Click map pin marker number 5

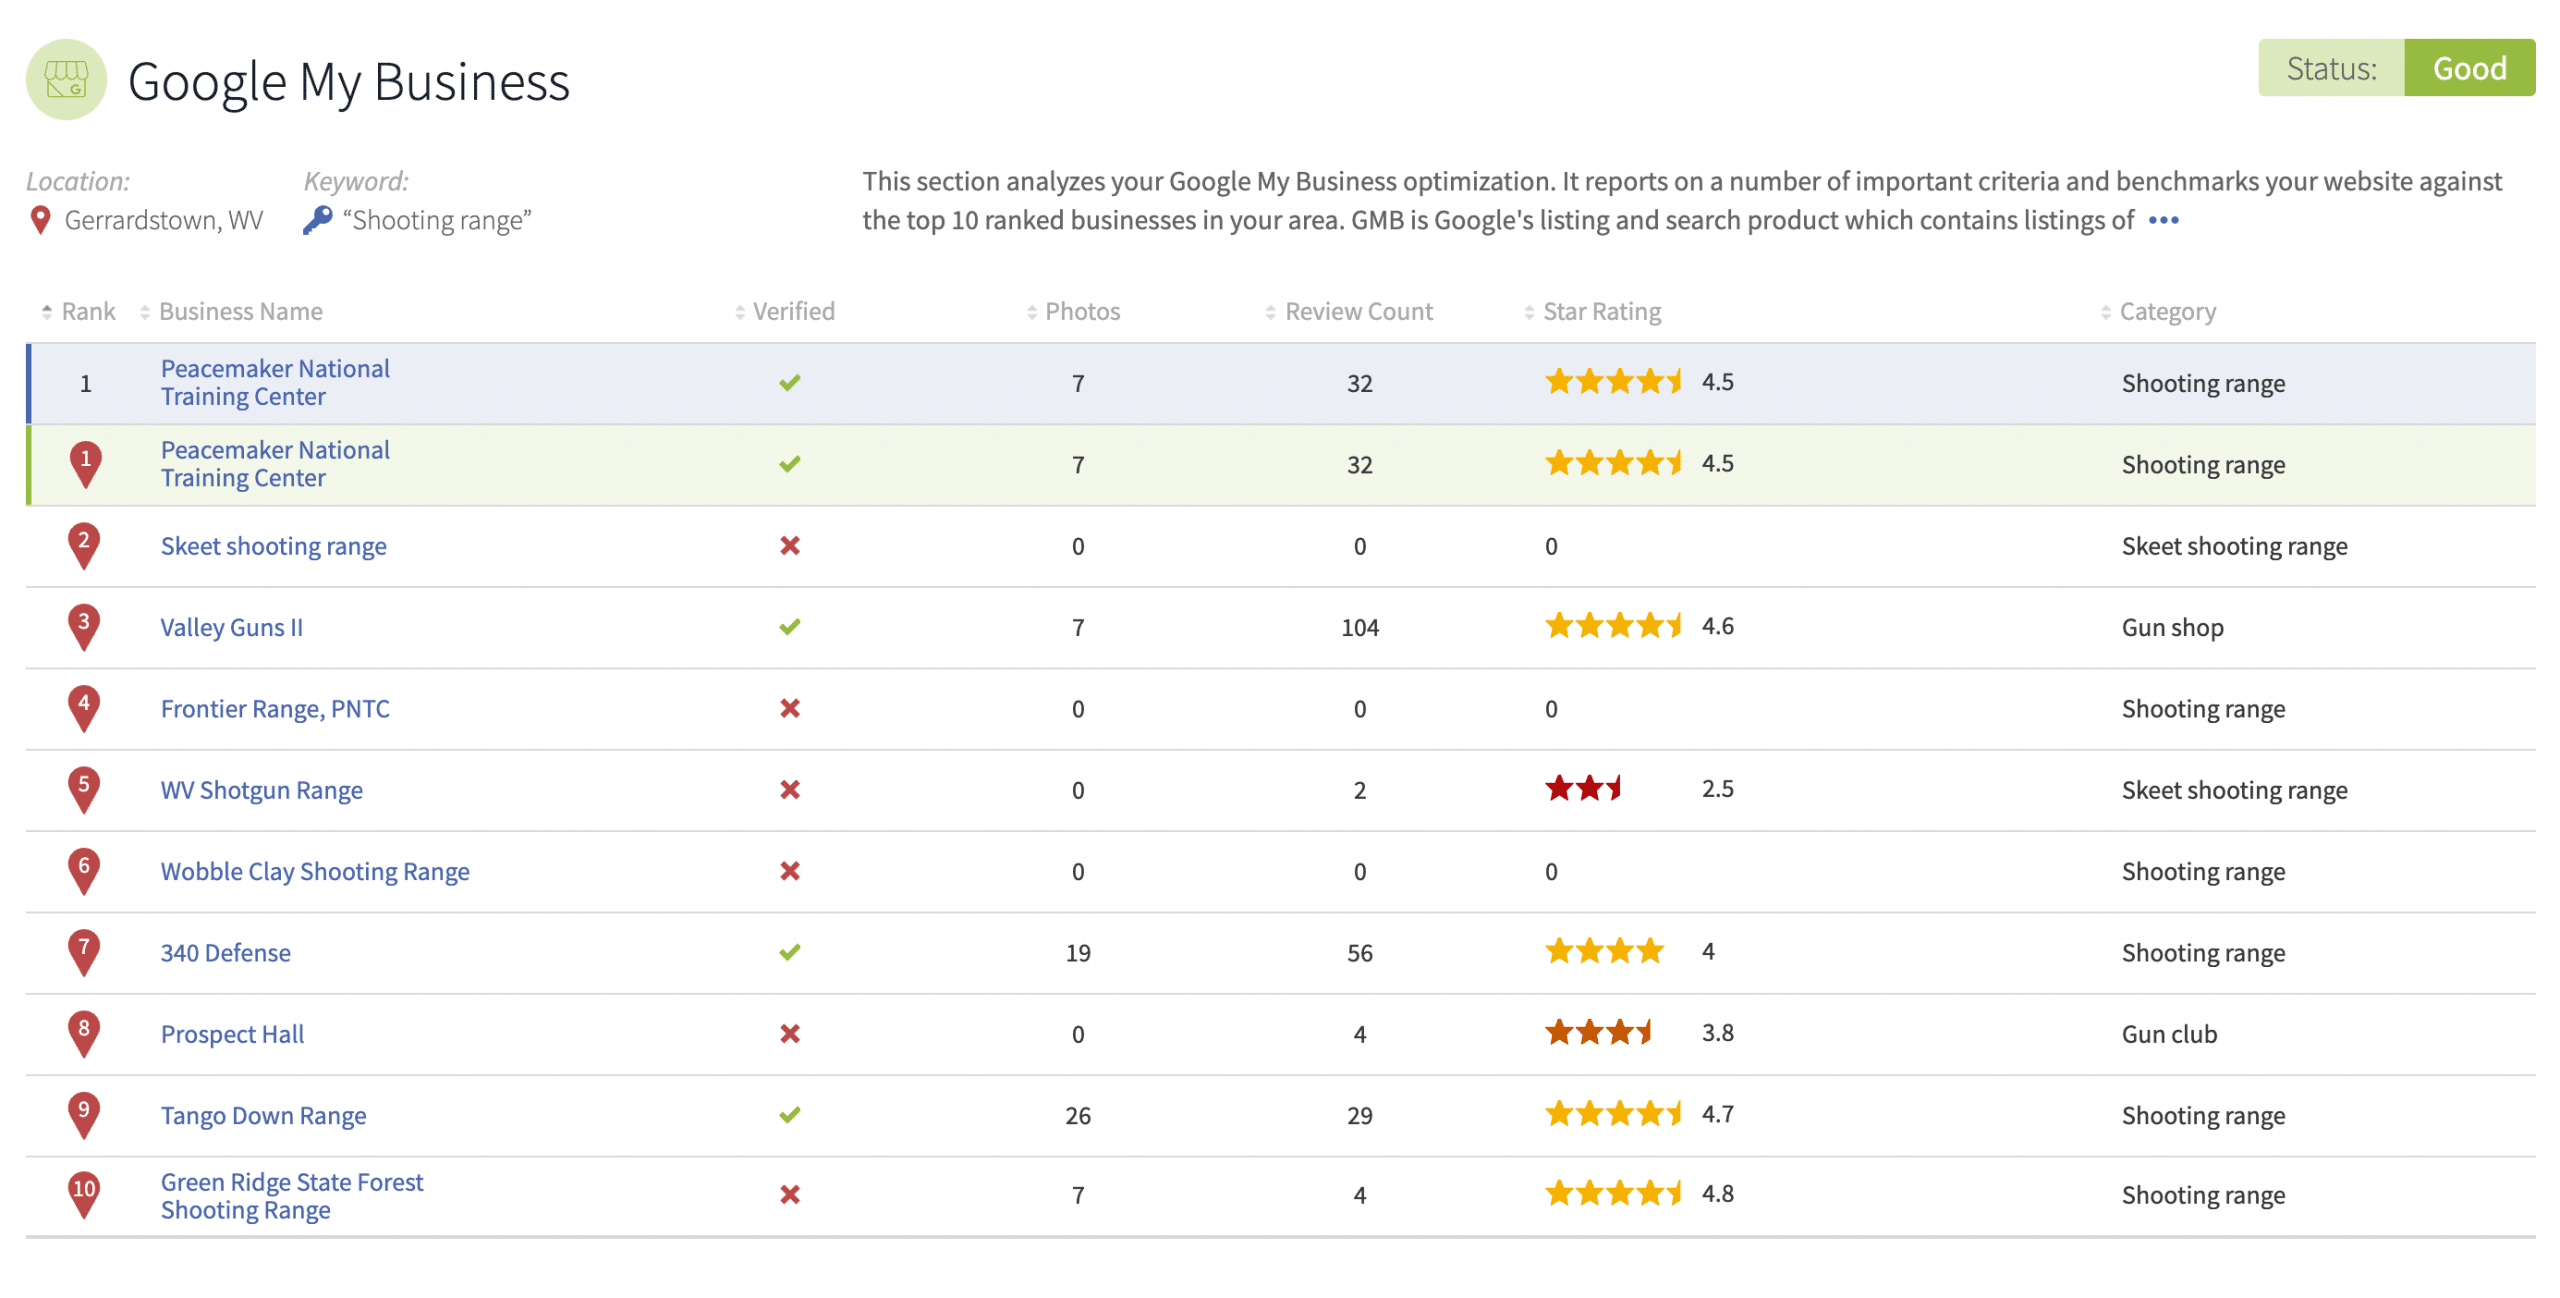84,790
